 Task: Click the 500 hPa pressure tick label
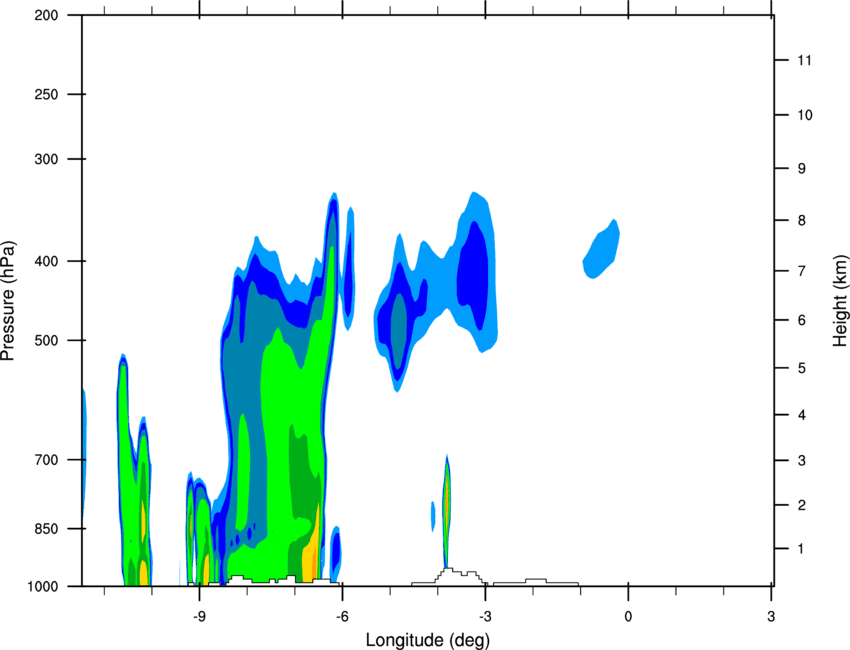(x=47, y=340)
